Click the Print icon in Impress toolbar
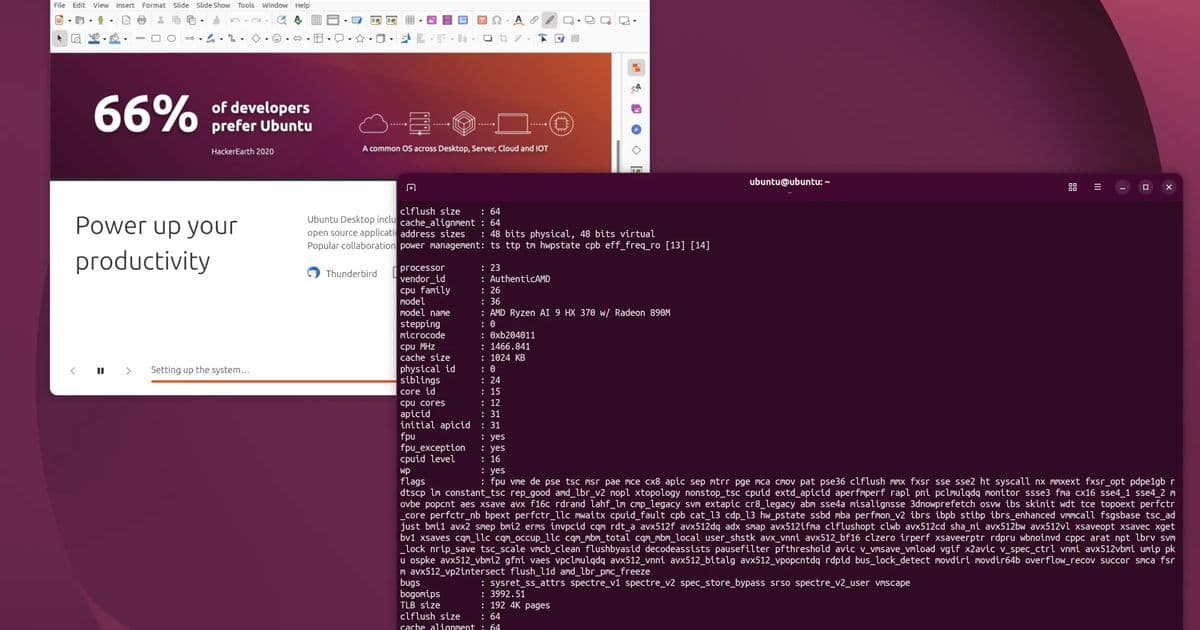The width and height of the screenshot is (1200, 630). (141, 20)
